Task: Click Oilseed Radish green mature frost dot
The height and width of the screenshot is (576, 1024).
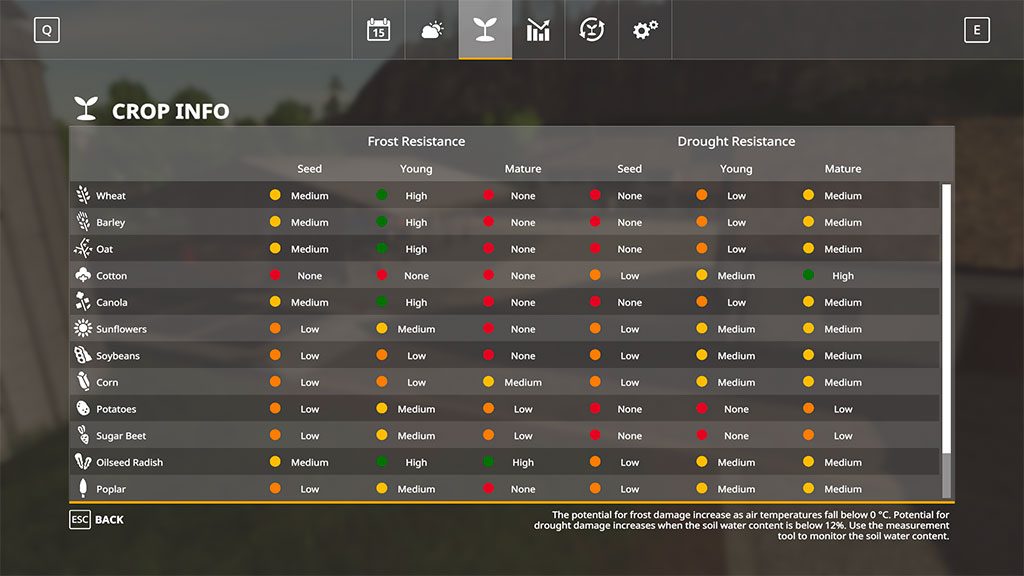Action: tap(489, 462)
